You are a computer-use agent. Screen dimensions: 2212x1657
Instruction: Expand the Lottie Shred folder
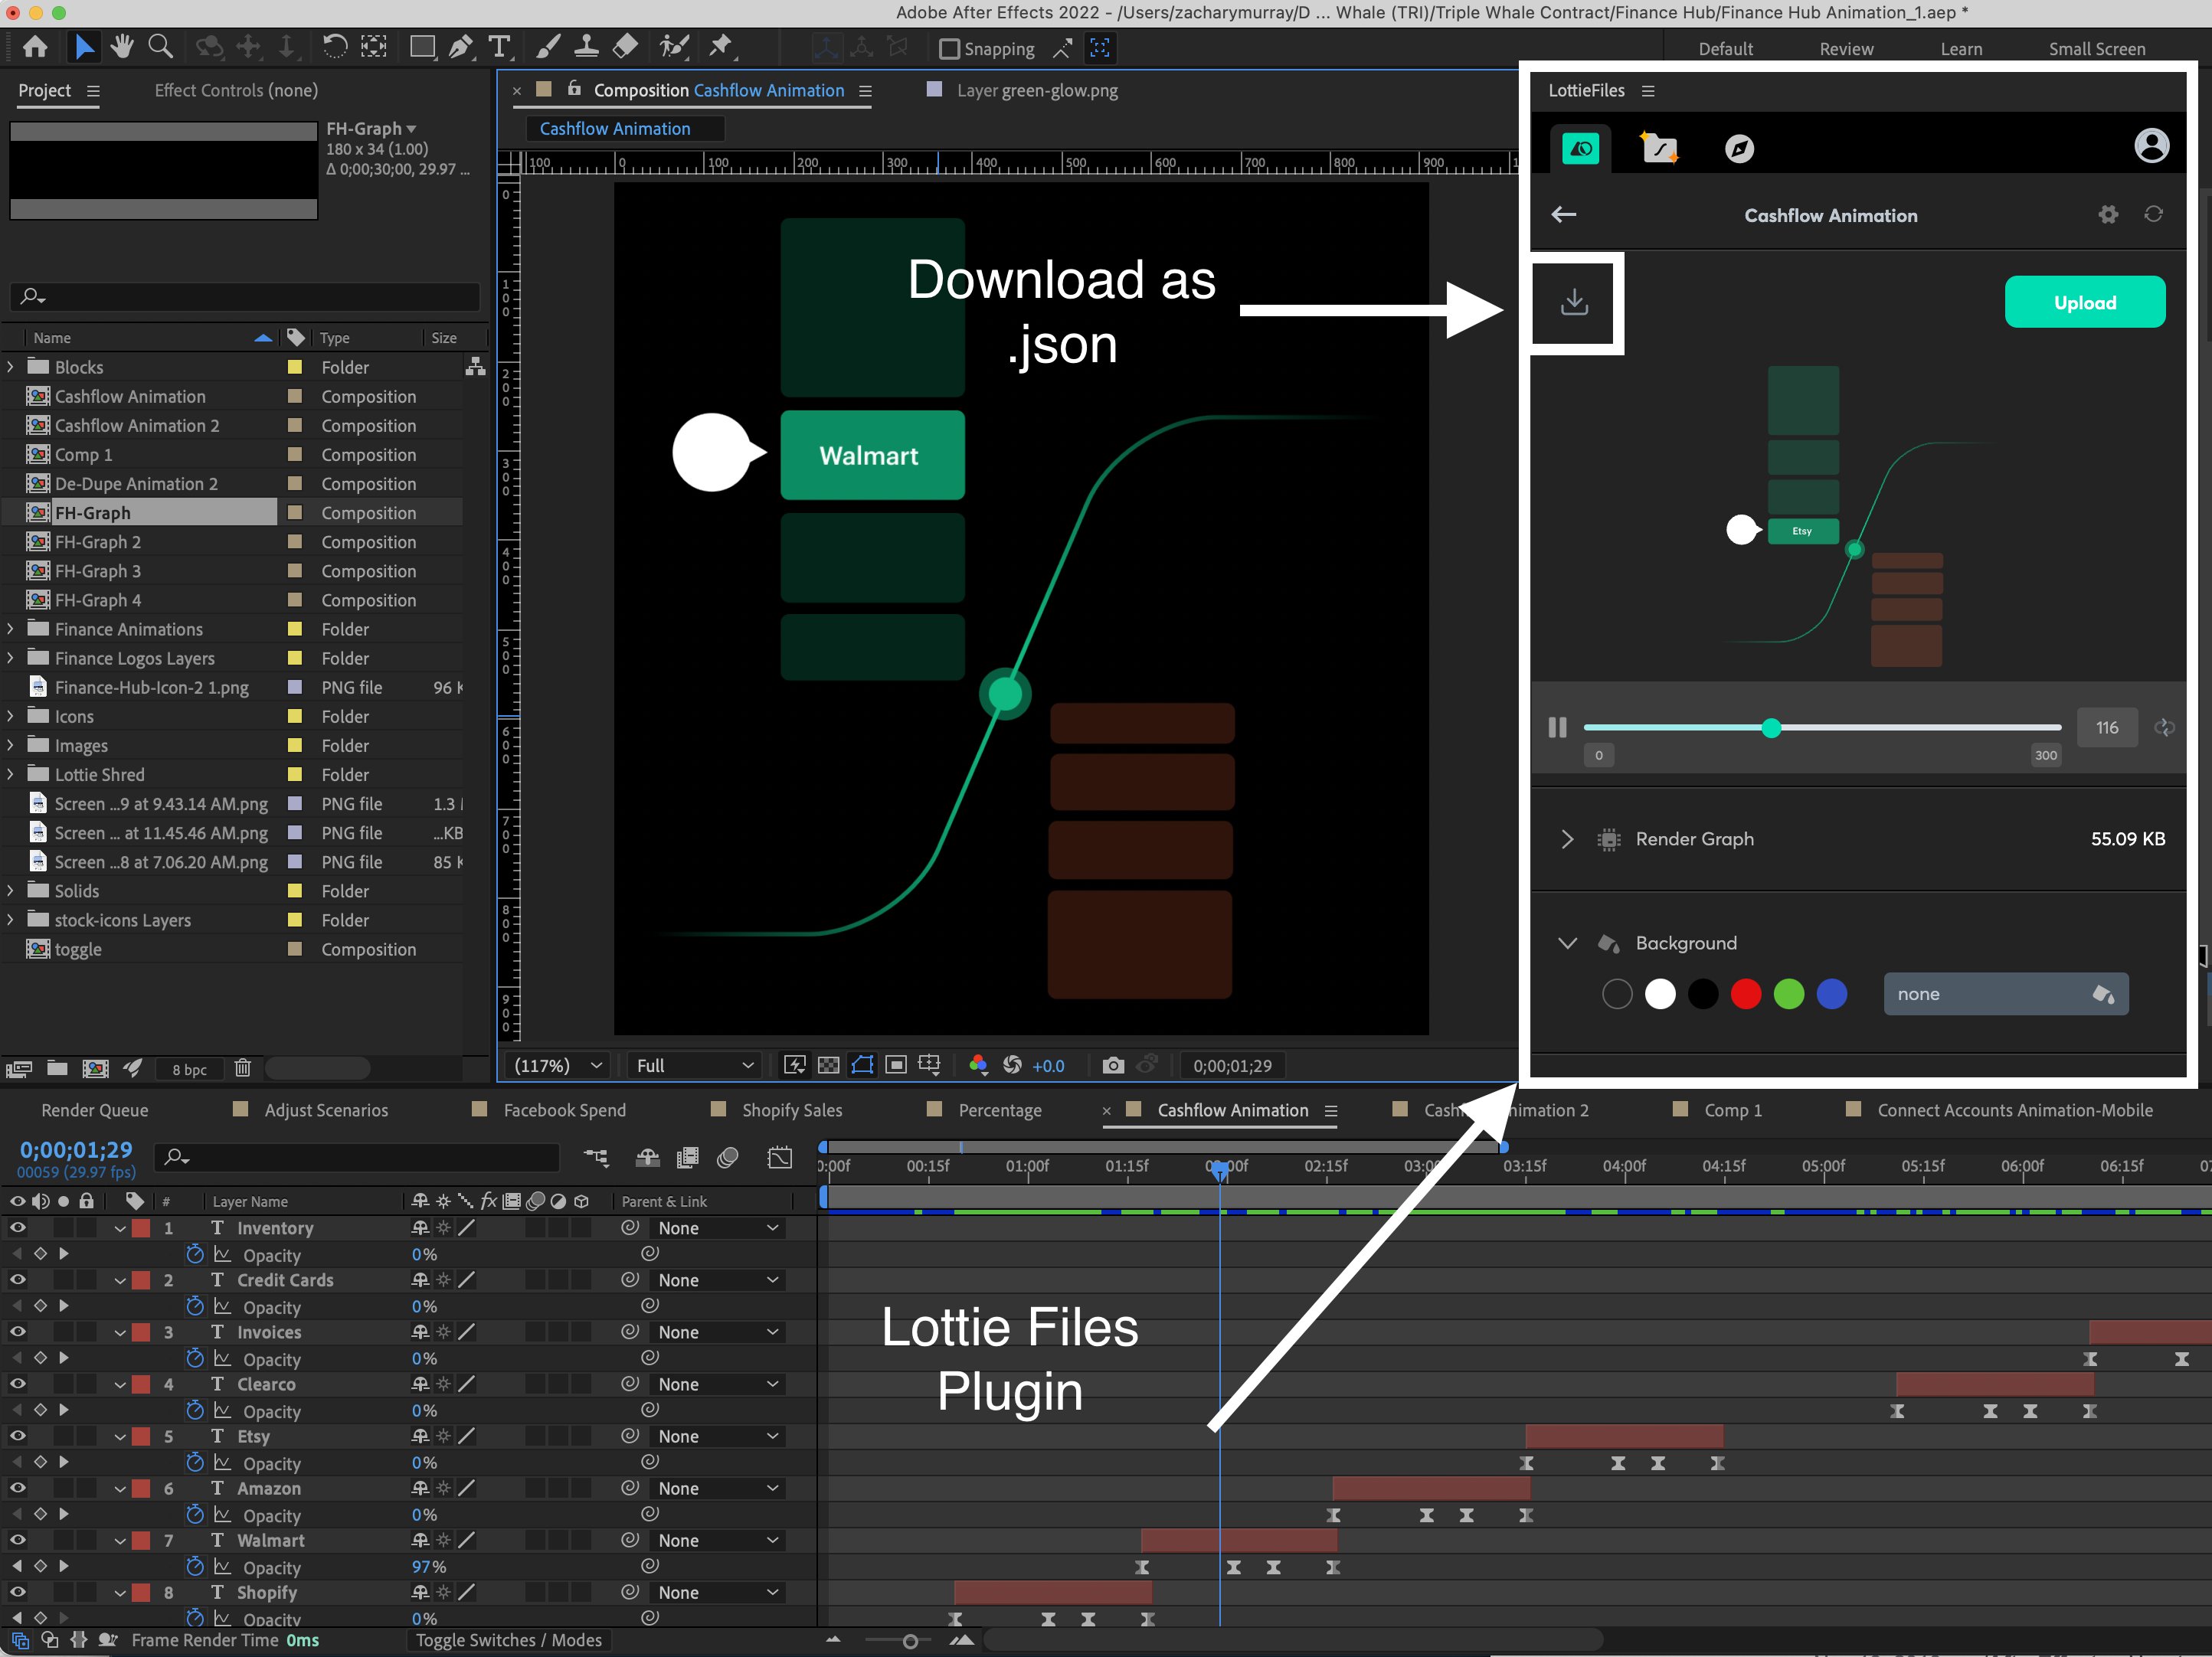11,774
